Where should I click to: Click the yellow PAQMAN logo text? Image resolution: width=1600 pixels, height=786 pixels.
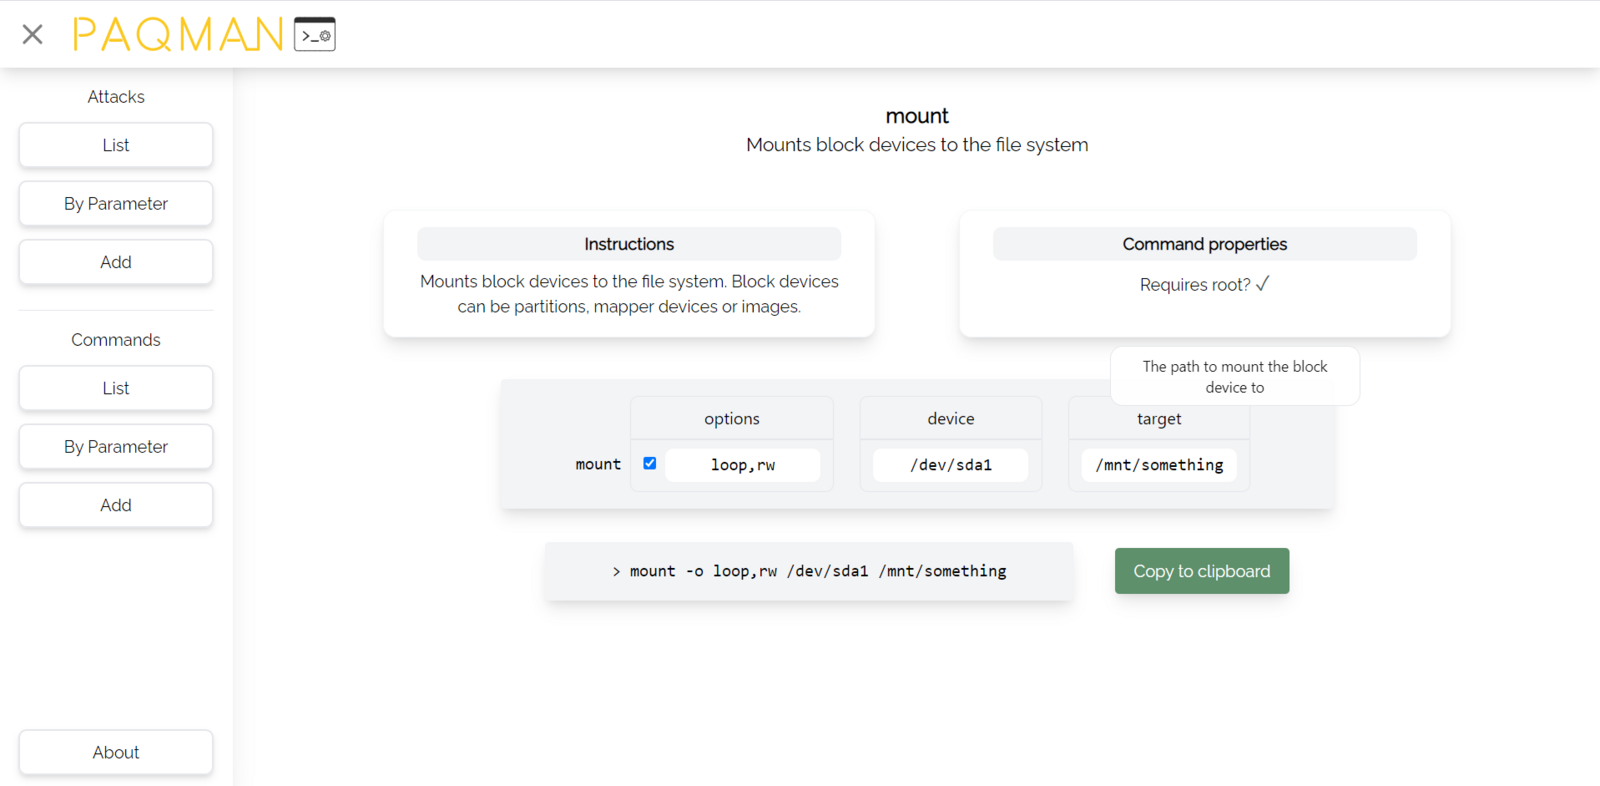click(178, 35)
